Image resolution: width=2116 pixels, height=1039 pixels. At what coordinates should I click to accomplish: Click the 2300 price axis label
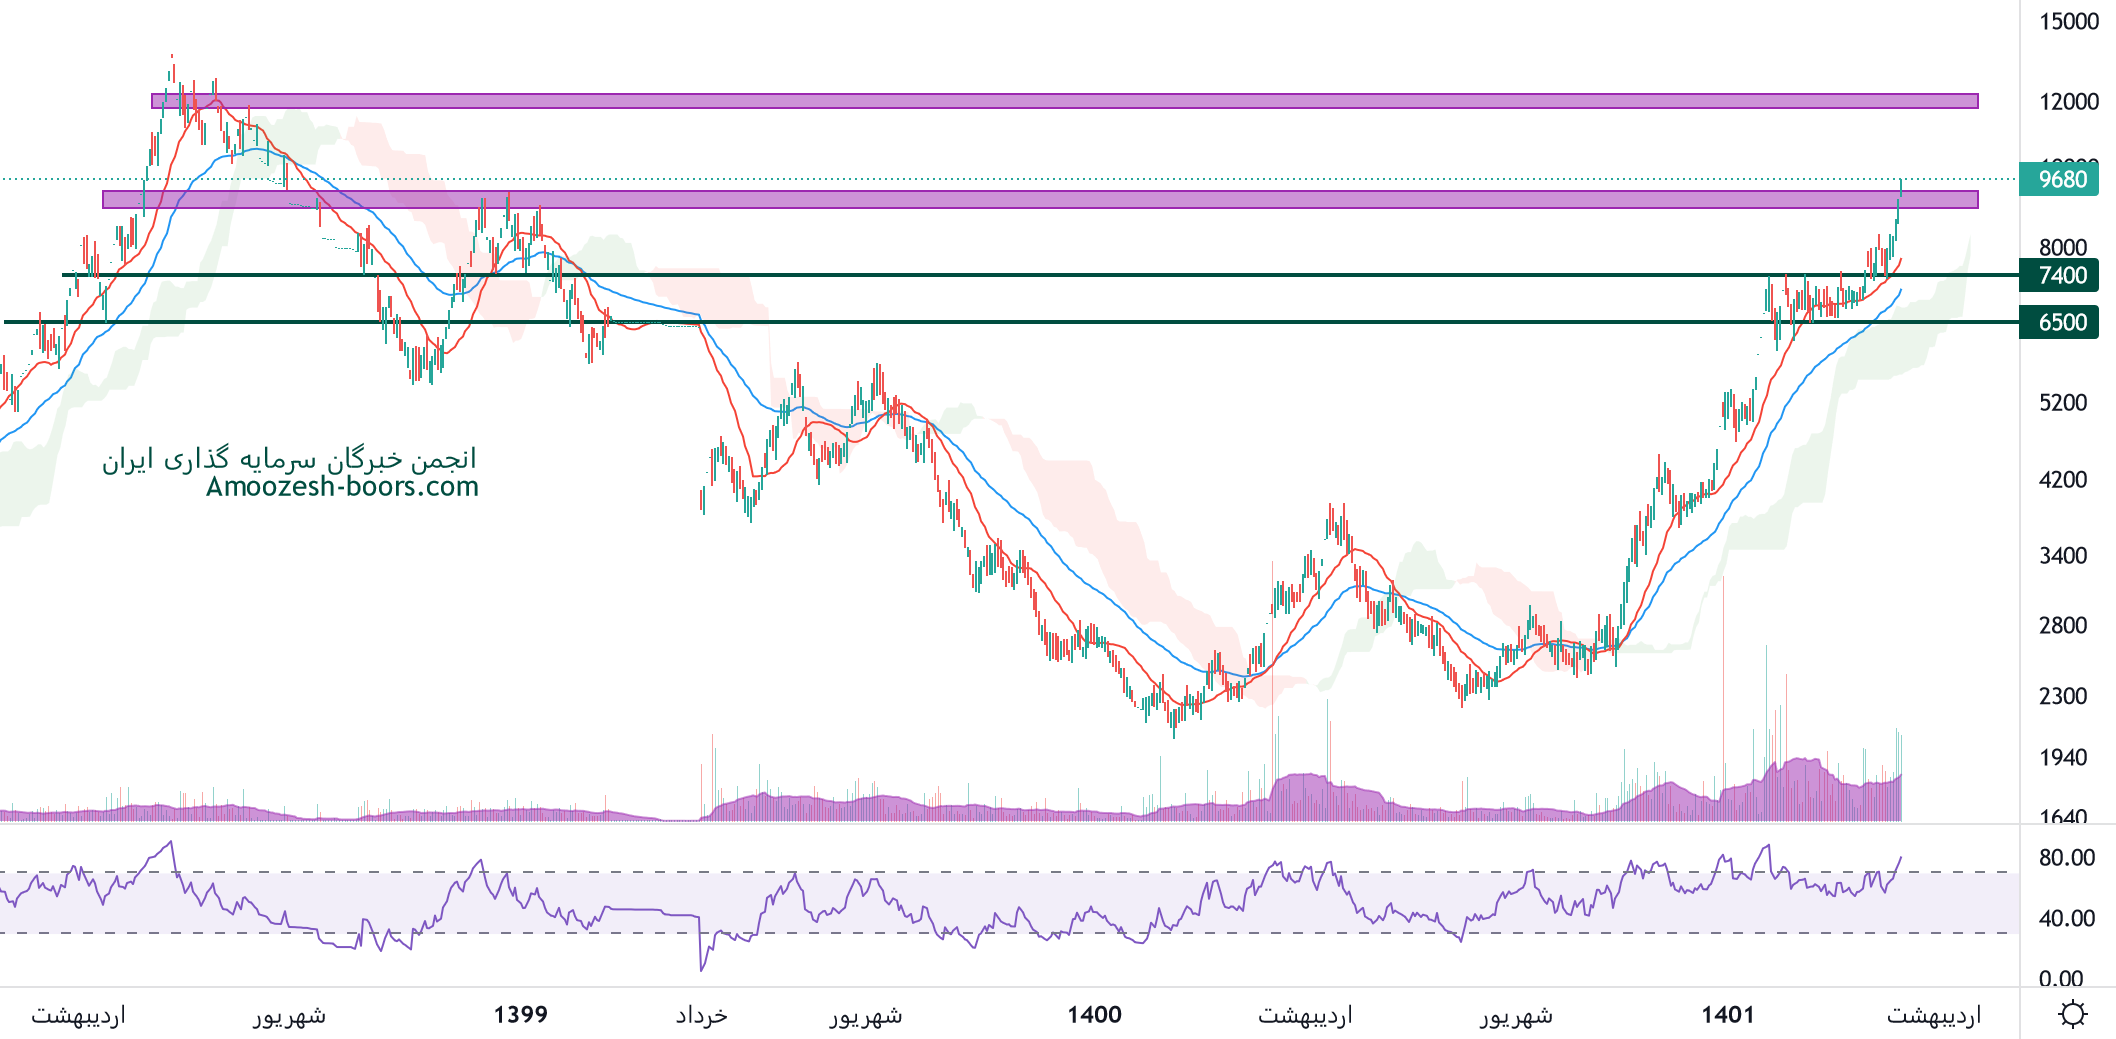(x=2063, y=696)
